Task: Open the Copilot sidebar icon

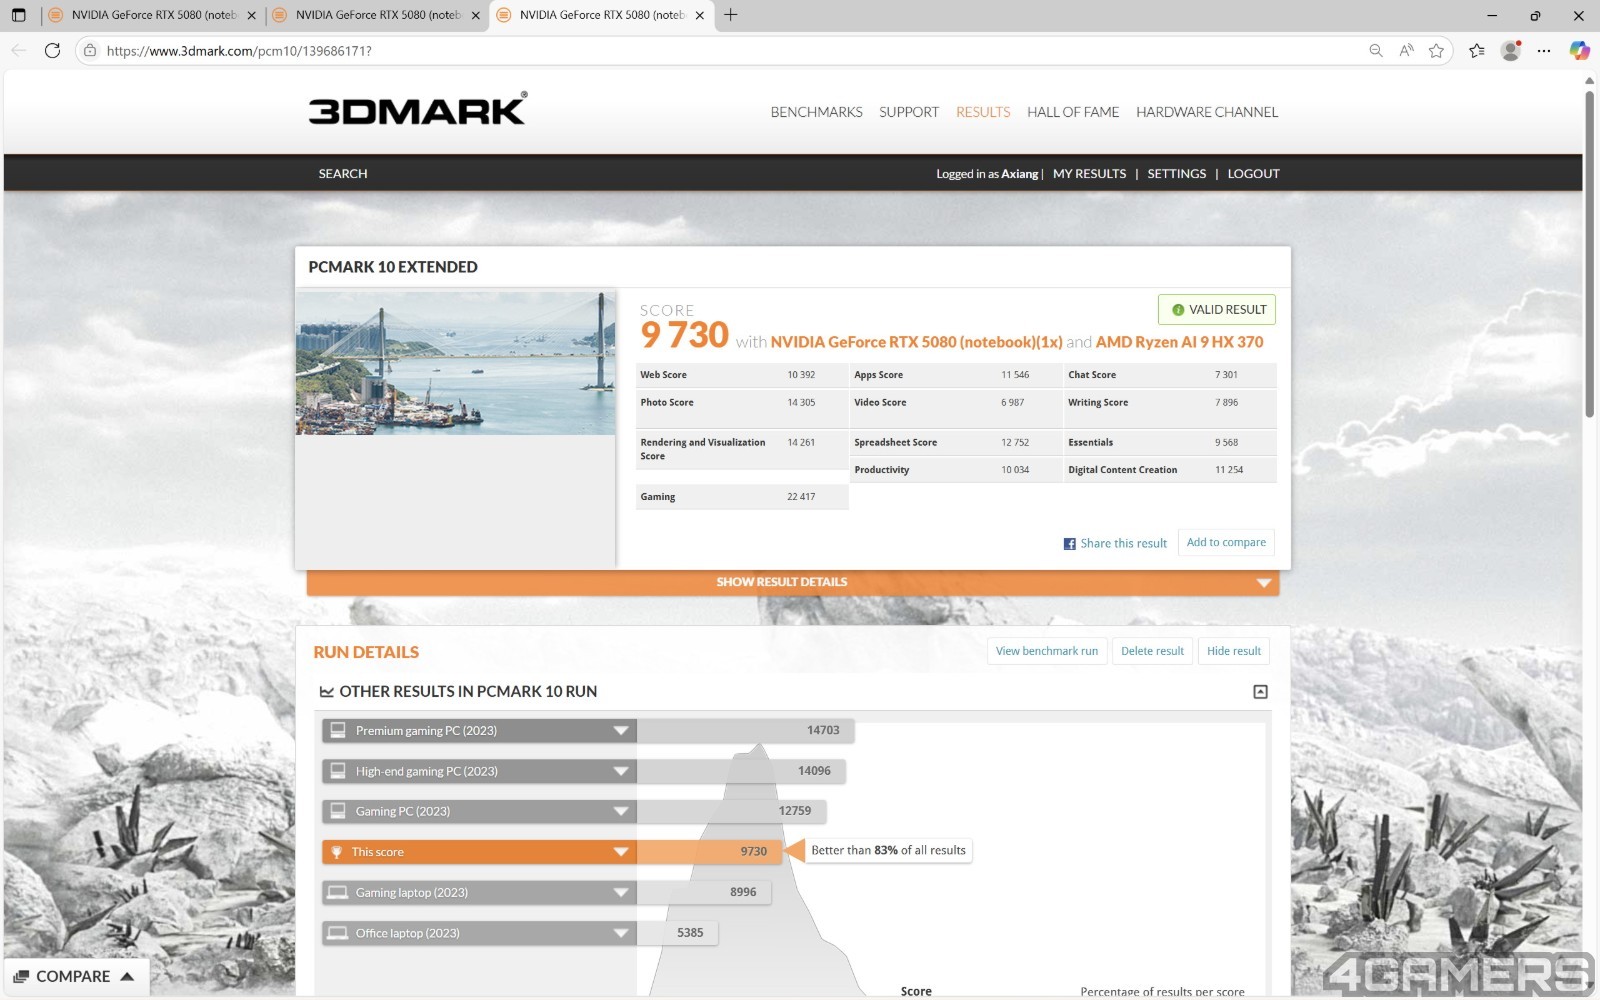Action: [1579, 50]
